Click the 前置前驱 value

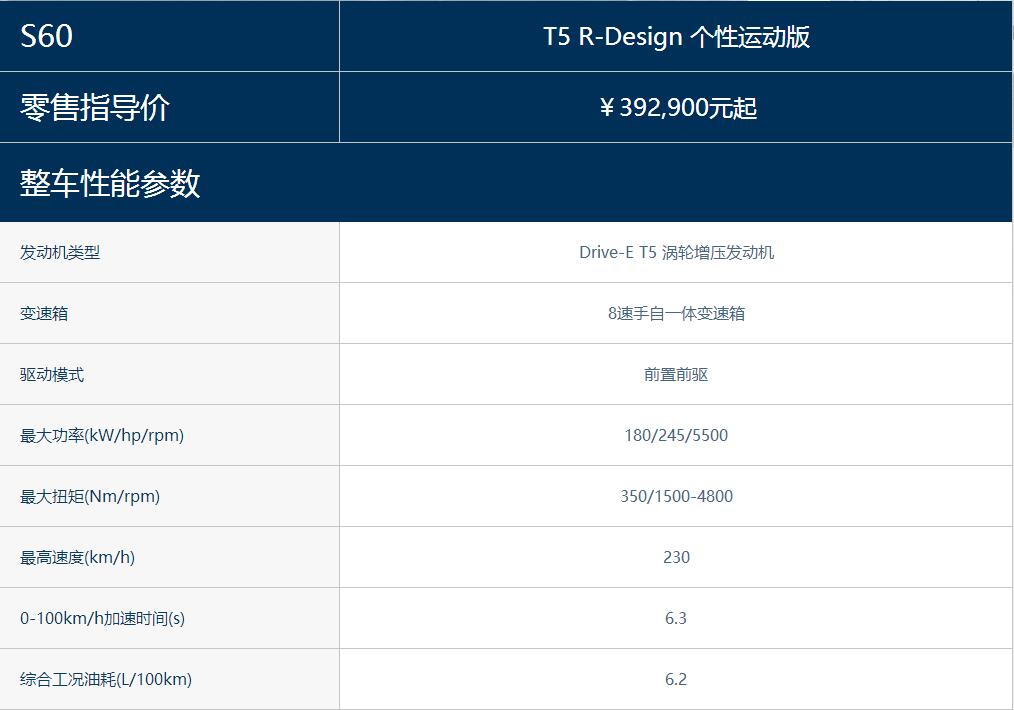click(x=676, y=374)
